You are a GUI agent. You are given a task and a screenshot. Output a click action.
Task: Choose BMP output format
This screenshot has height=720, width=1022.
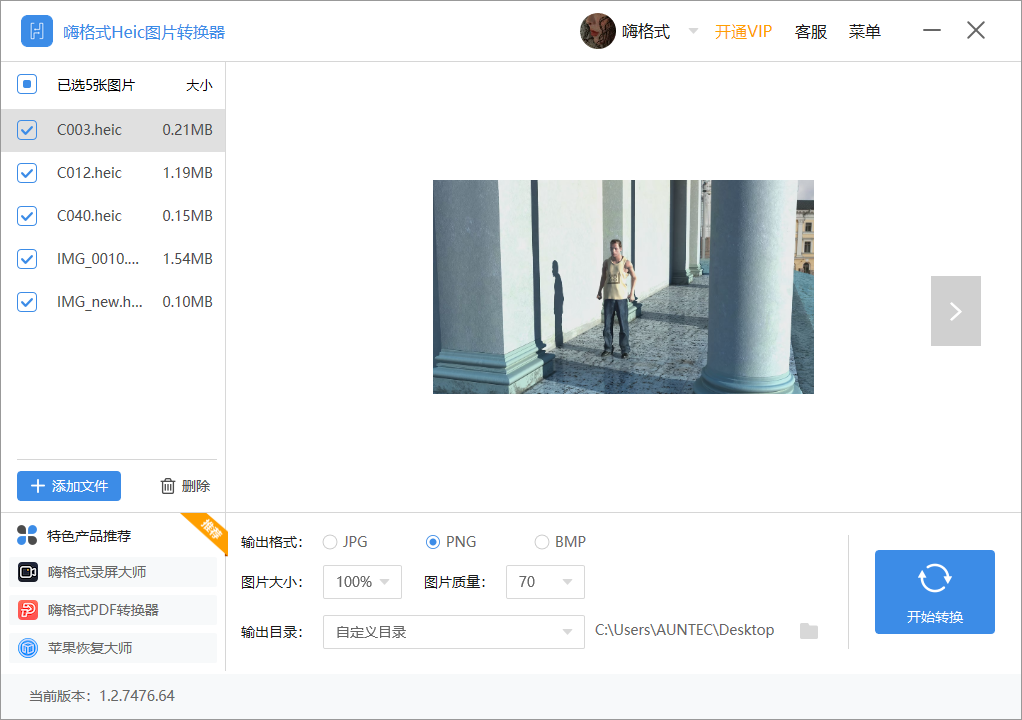pyautogui.click(x=542, y=542)
